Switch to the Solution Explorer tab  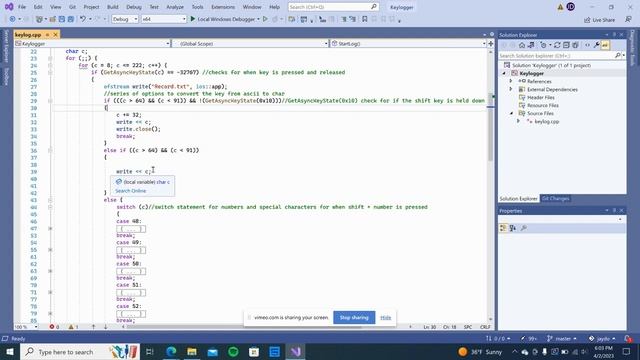518,198
